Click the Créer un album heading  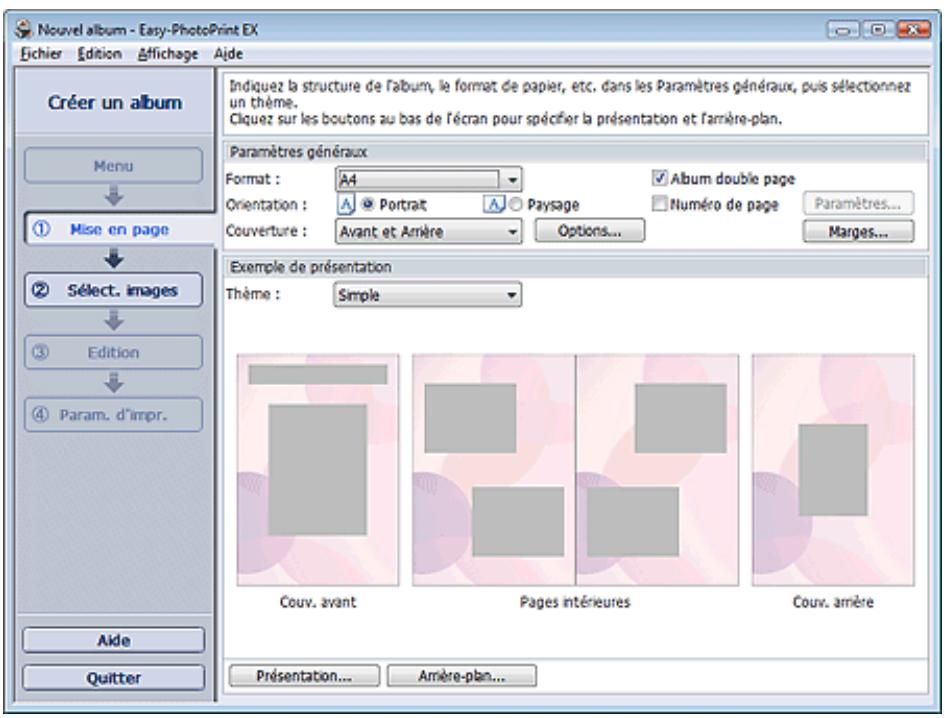tap(115, 102)
